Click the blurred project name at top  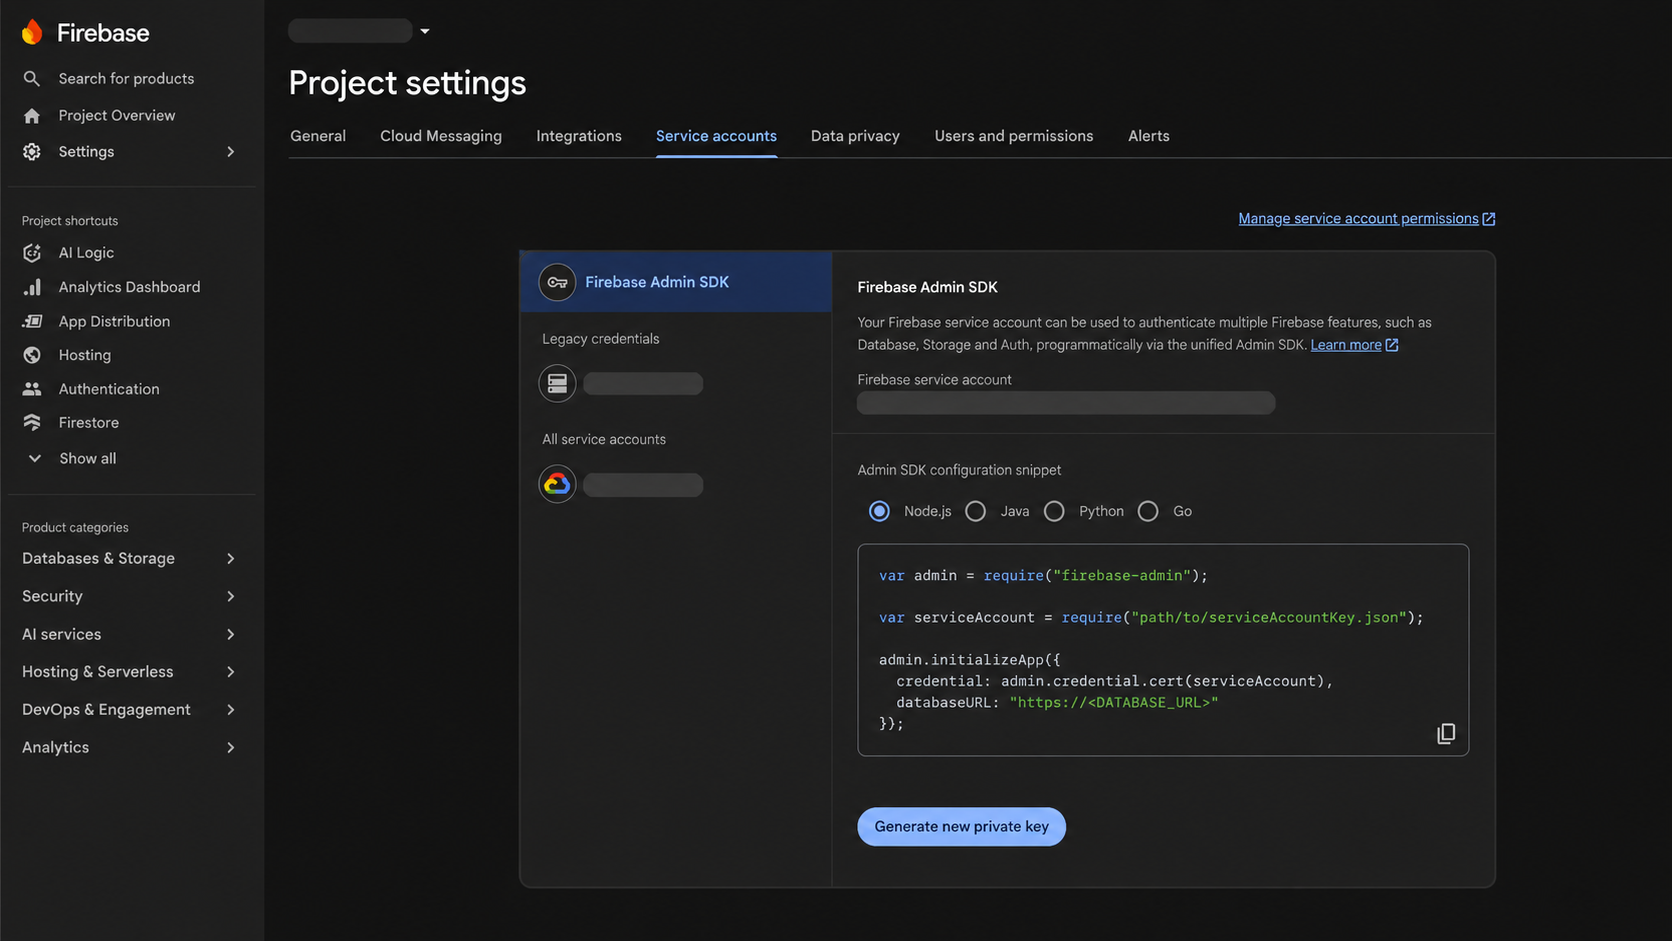pos(350,31)
